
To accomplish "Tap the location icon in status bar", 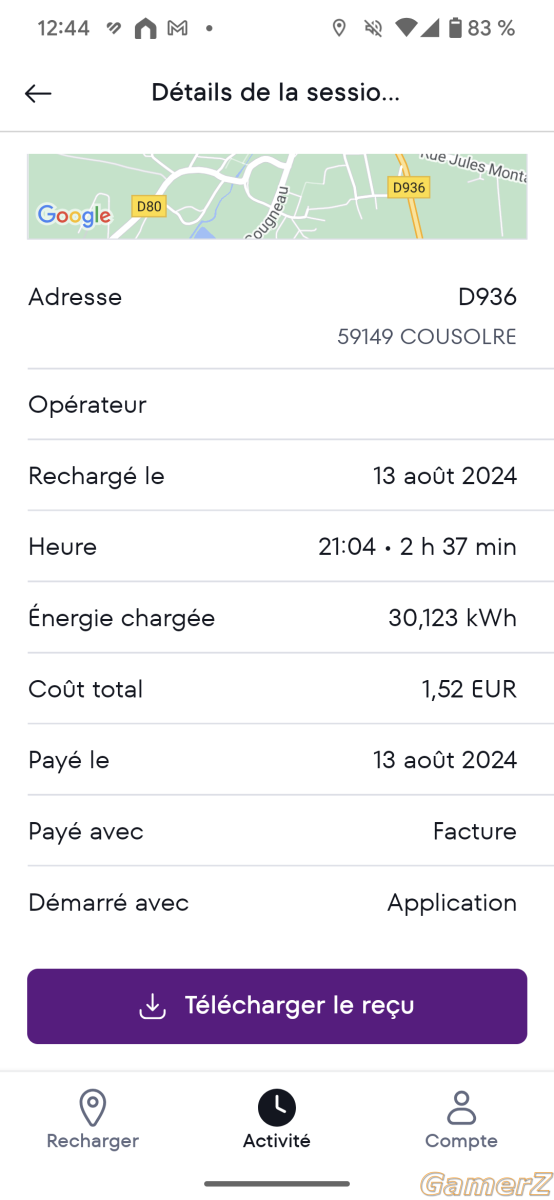I will [339, 28].
